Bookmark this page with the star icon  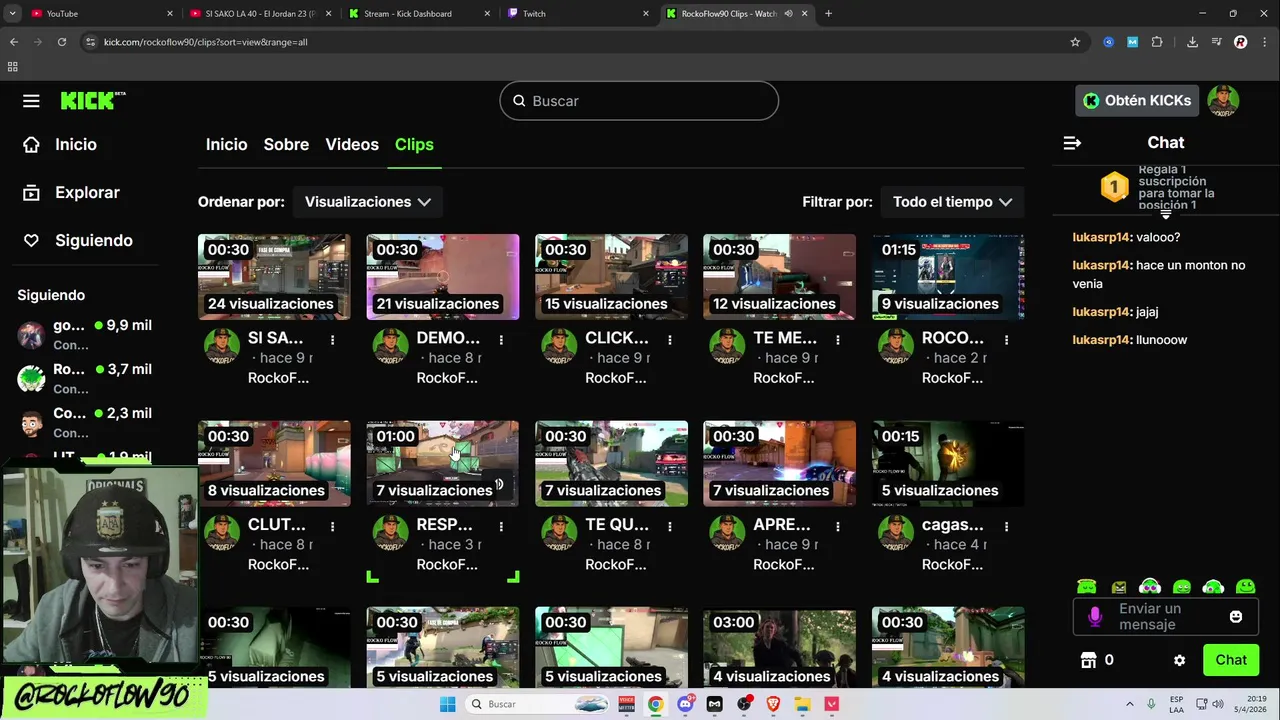pyautogui.click(x=1075, y=42)
